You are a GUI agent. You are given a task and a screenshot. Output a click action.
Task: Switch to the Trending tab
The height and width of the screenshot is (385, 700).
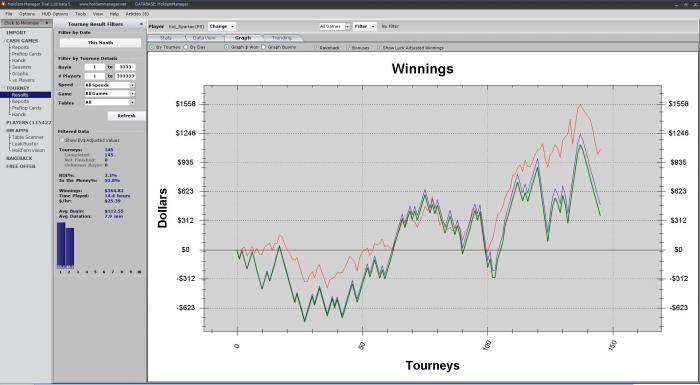click(281, 38)
